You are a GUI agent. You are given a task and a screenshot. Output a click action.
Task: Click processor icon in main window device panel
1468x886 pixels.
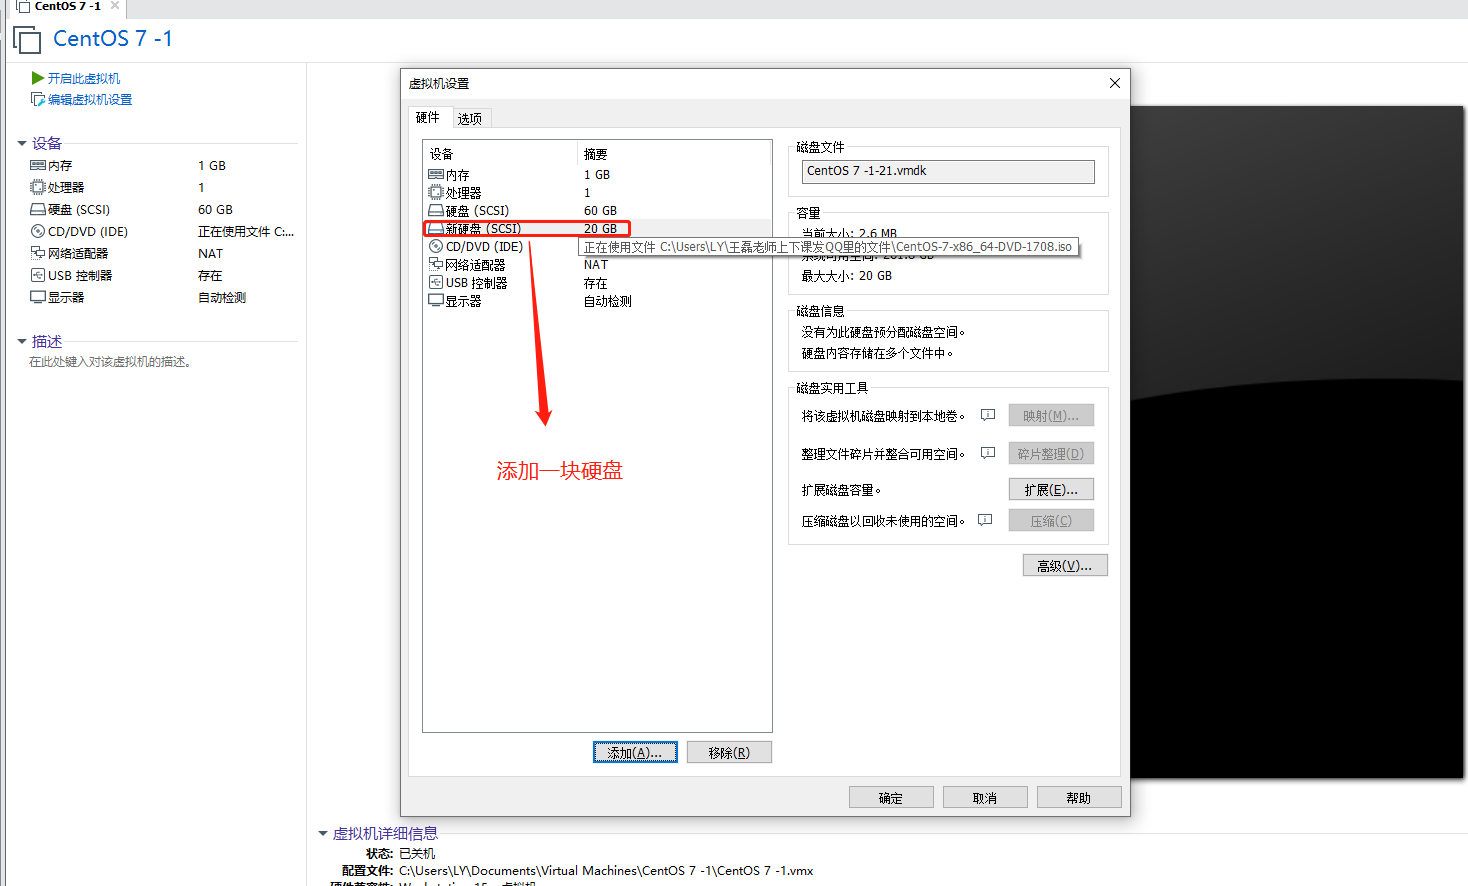[x=38, y=187]
